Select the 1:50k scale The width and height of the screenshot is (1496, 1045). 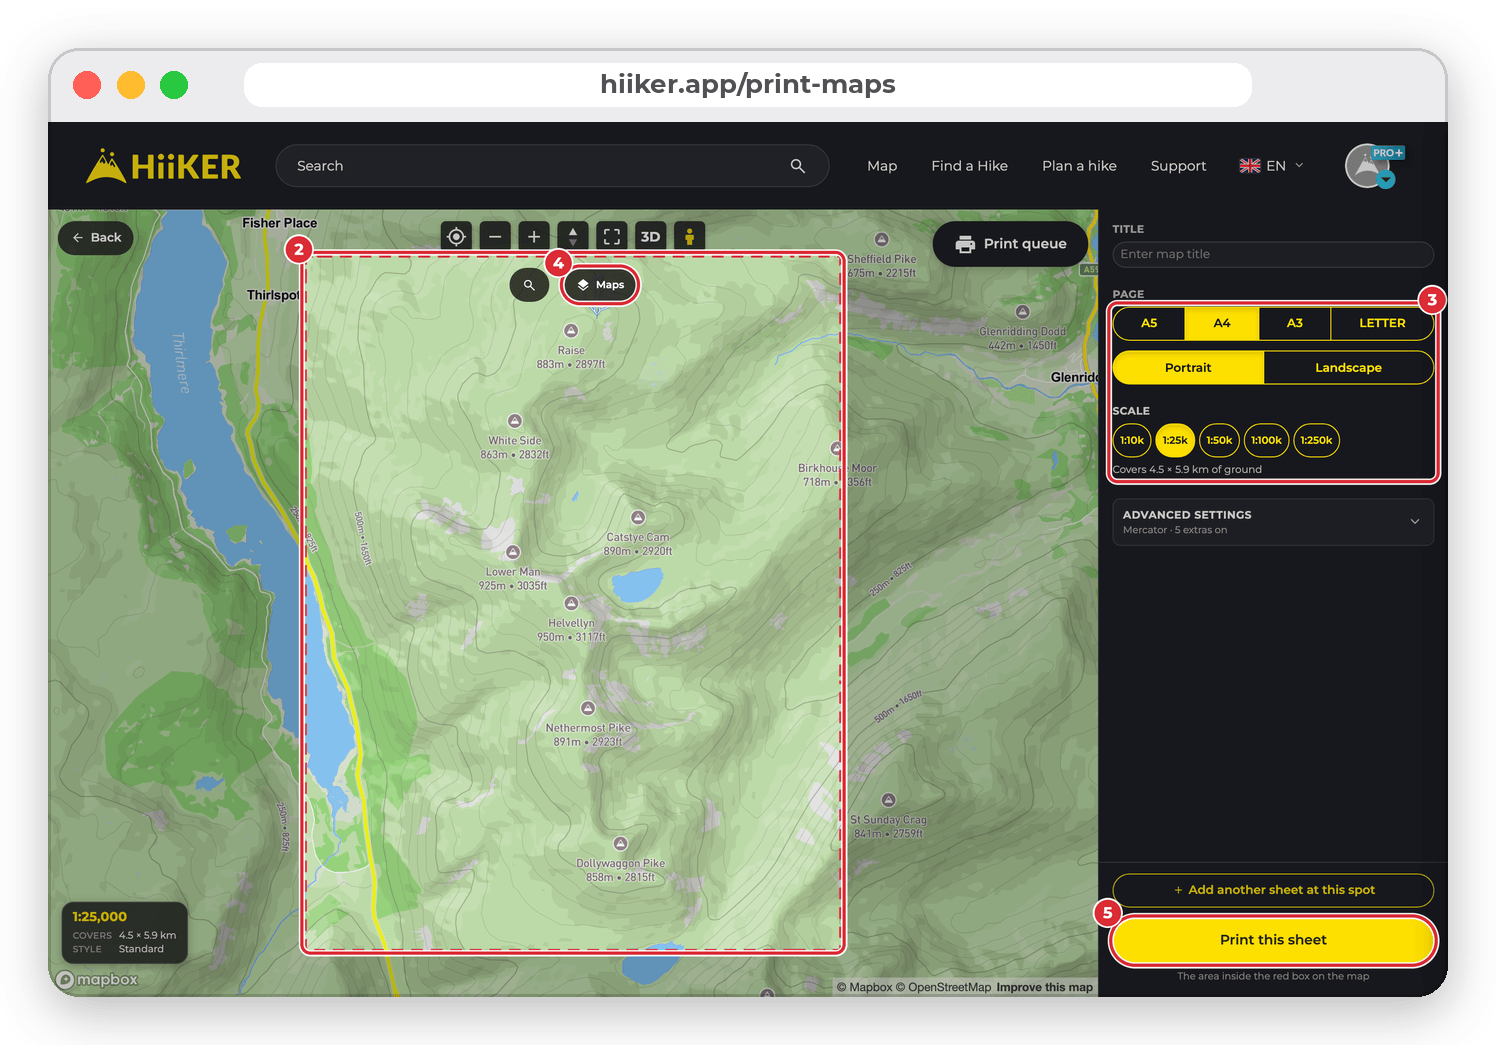(1219, 440)
